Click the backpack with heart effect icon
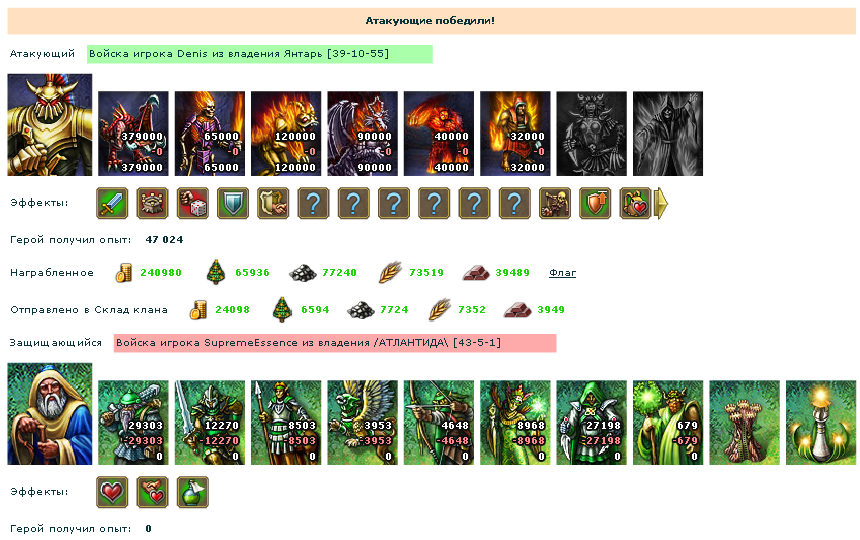 (635, 203)
